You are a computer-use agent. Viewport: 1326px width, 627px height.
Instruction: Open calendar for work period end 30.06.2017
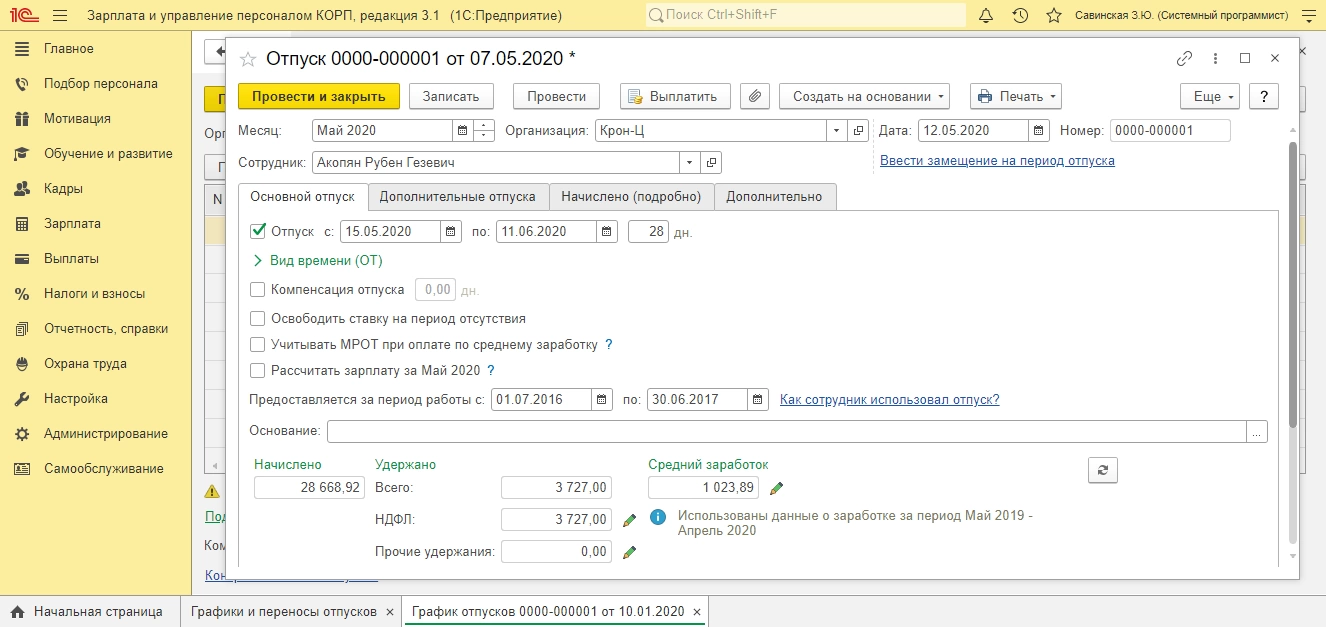[758, 399]
